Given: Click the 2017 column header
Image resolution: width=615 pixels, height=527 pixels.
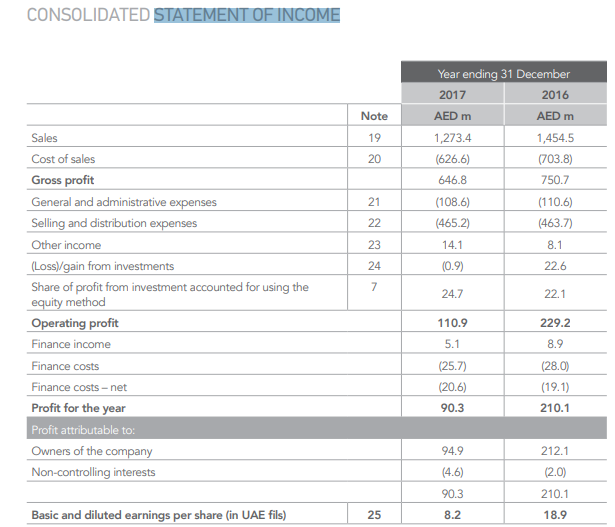Looking at the screenshot, I should 452,95.
